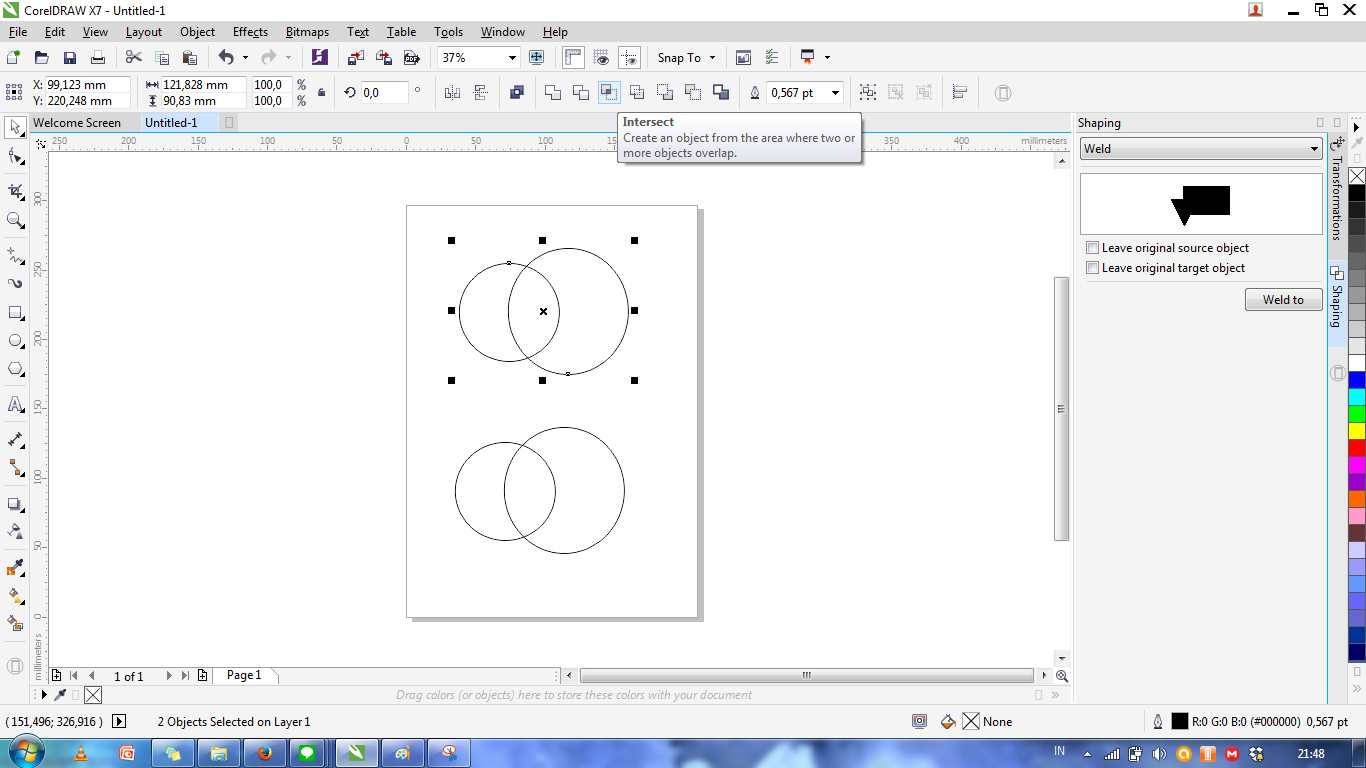Check Leave original source object
This screenshot has height=768, width=1366.
coord(1092,247)
